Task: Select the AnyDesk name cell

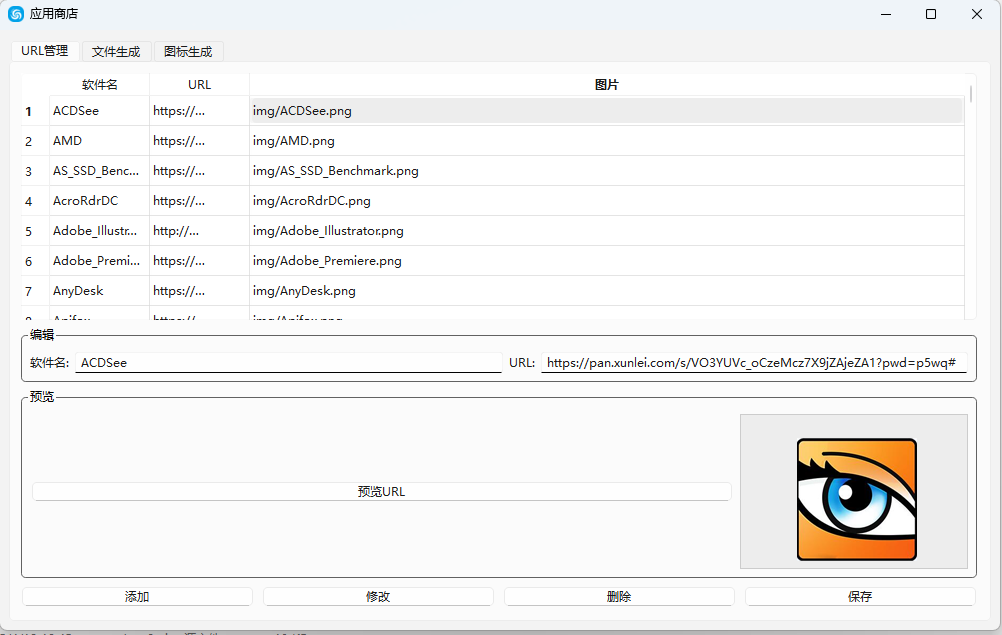Action: point(100,291)
